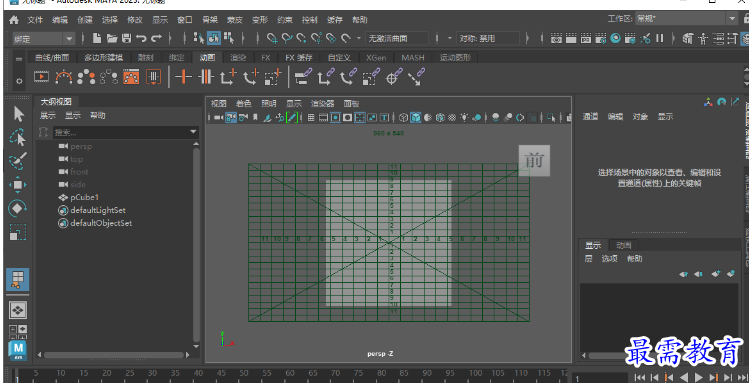
Task: Open the Constrain menu in menu bar
Action: pos(285,20)
